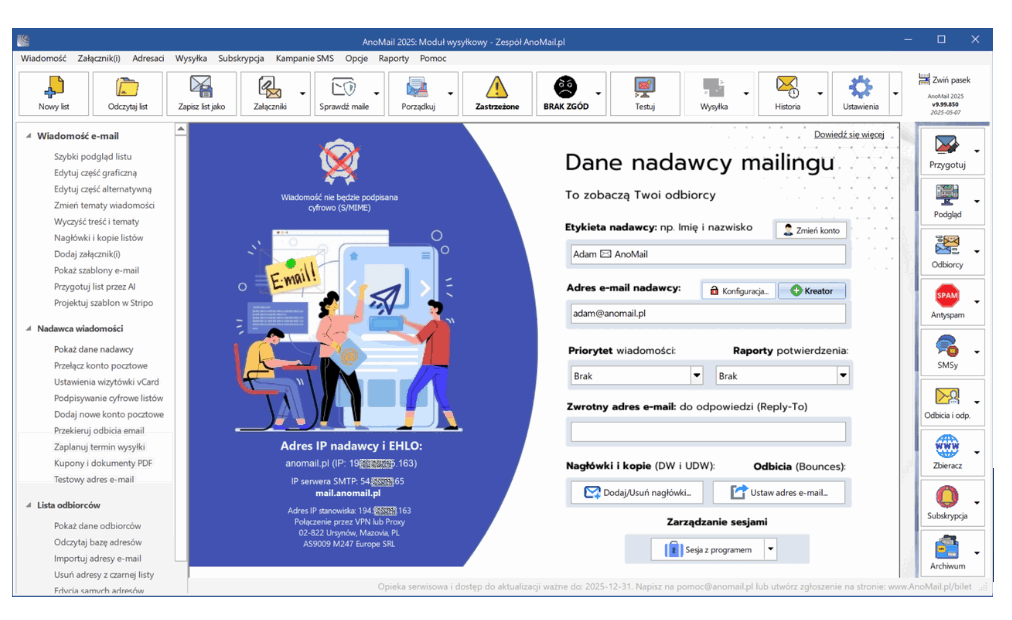The width and height of the screenshot is (1012, 620).
Task: Select Szybki podgląd listu in the tree
Action: (93, 156)
